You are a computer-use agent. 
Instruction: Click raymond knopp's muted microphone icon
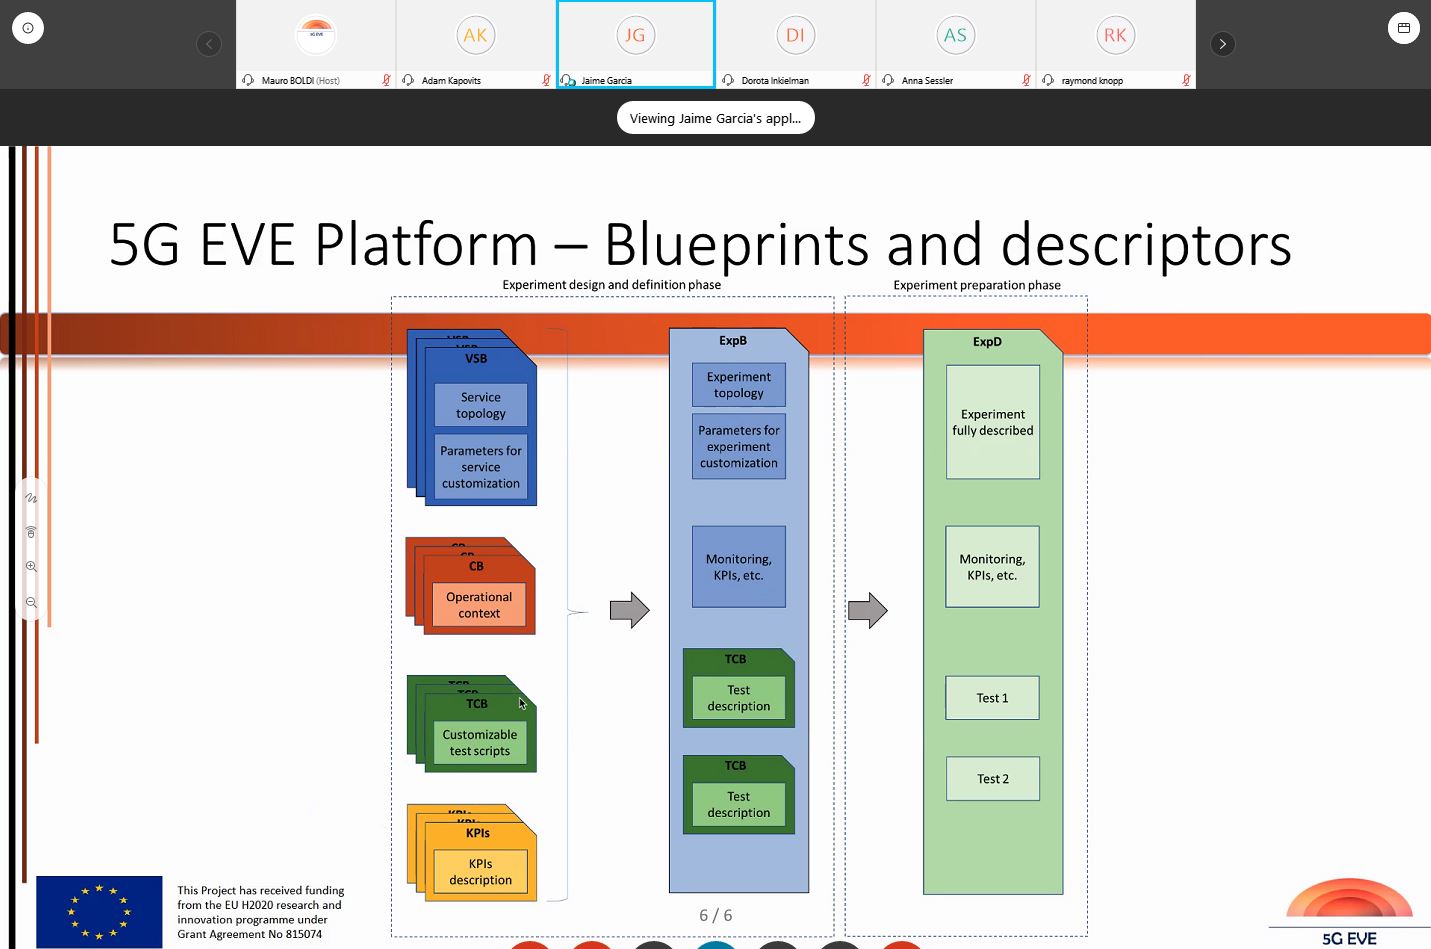1186,80
